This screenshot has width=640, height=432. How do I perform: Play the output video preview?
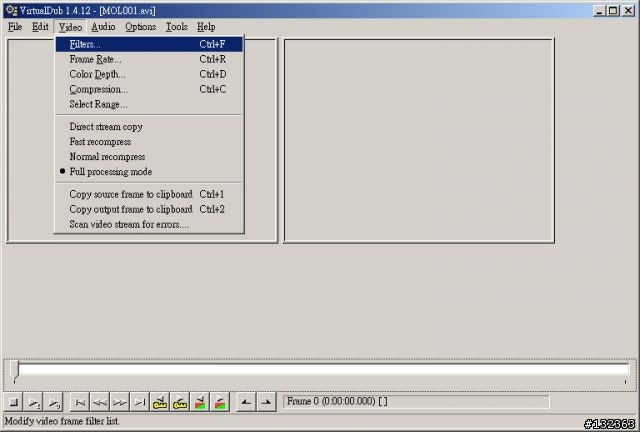tap(53, 402)
